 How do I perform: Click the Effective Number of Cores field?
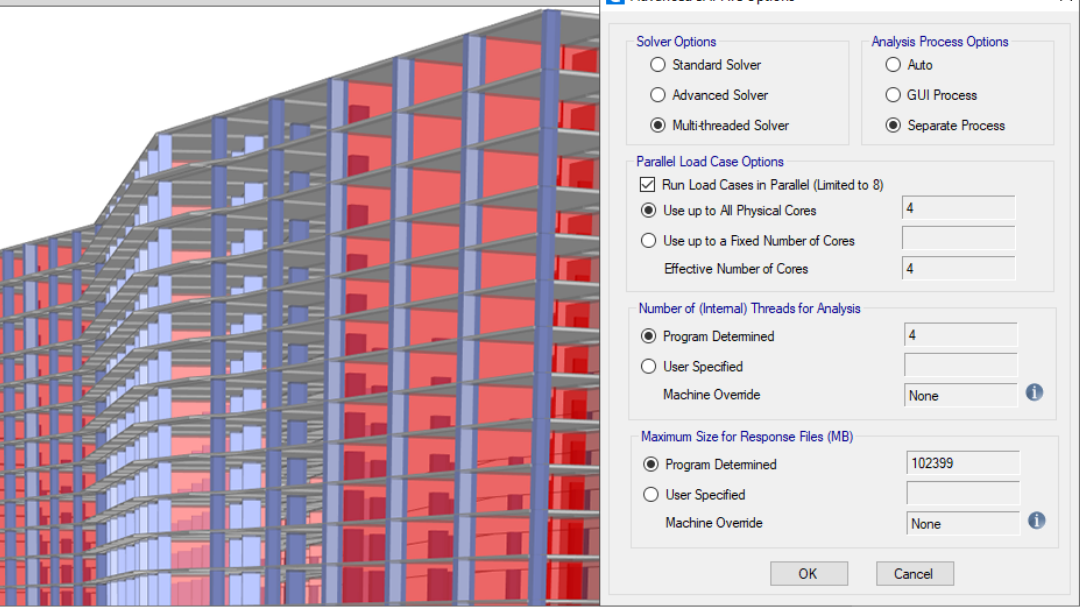[958, 269]
